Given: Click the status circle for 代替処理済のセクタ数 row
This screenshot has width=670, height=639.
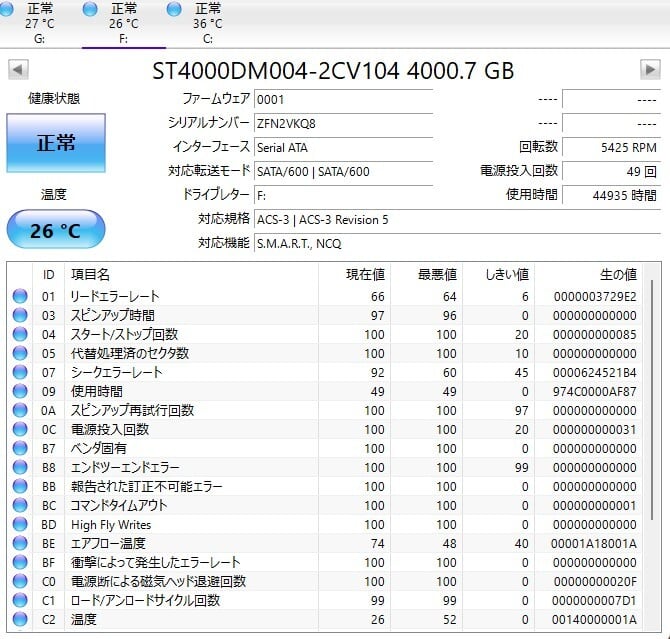Looking at the screenshot, I should coord(20,353).
